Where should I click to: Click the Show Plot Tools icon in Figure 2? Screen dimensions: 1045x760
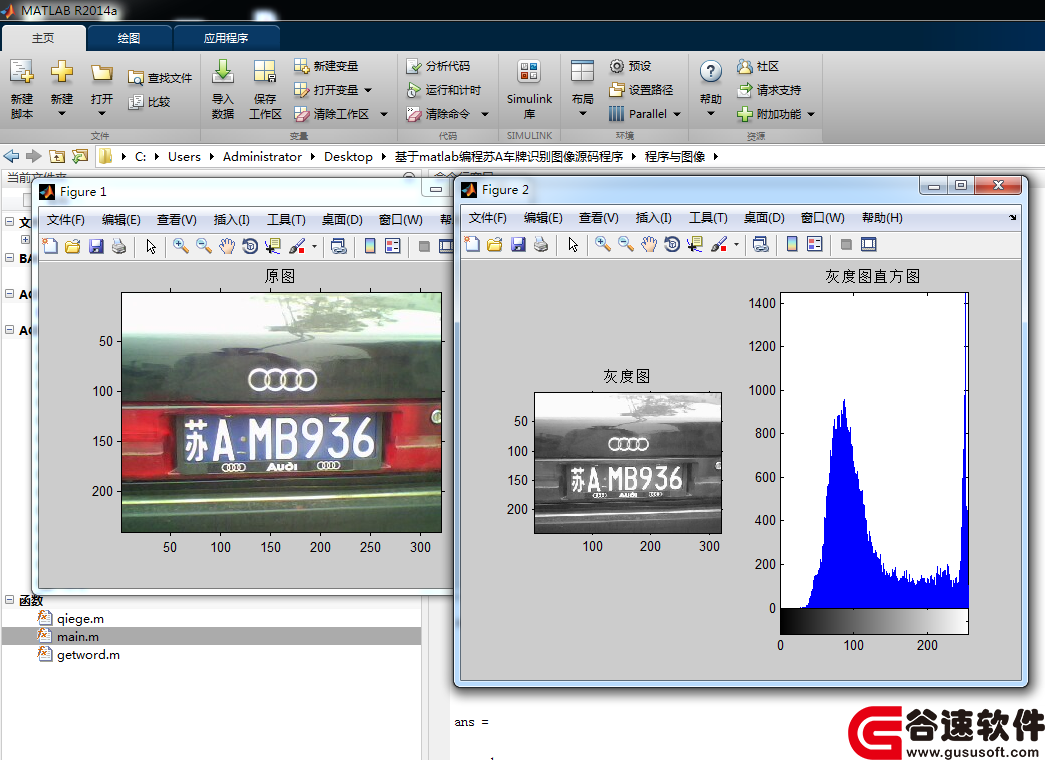869,245
